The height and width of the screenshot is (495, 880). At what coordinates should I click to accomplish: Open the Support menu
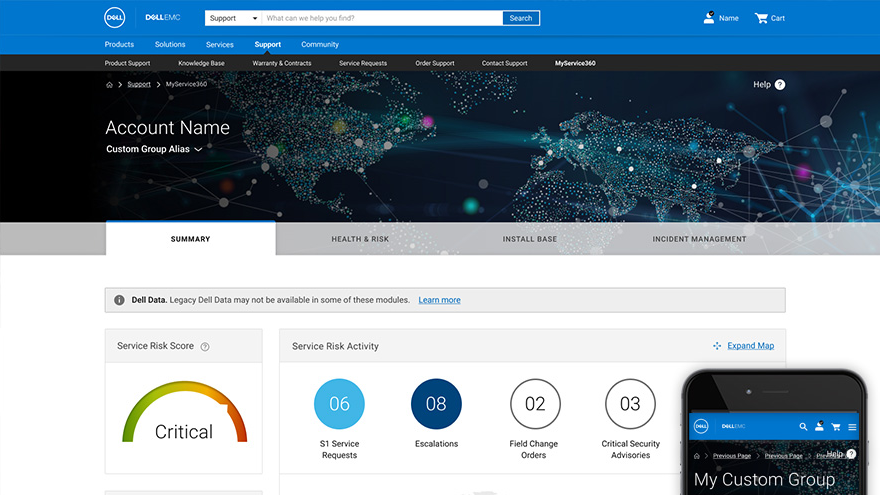268,44
